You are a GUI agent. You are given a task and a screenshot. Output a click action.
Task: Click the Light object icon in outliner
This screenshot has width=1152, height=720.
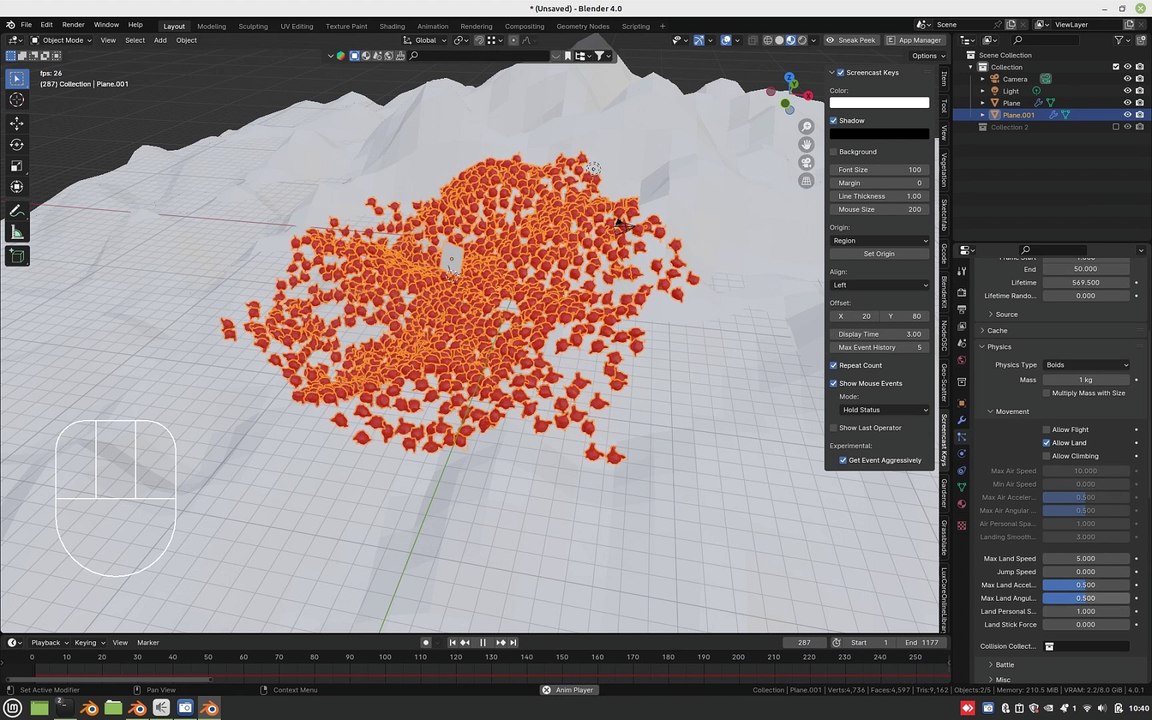tap(995, 91)
